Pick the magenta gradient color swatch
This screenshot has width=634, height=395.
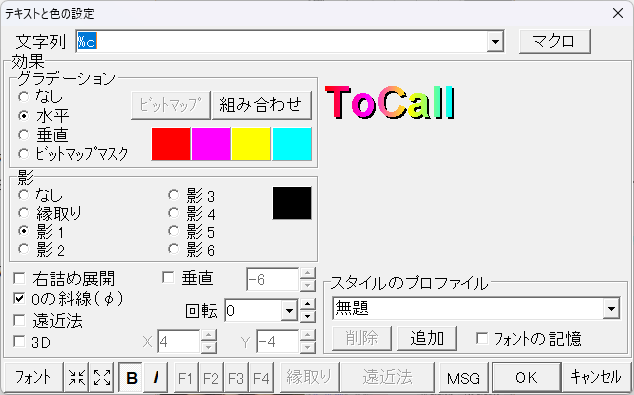pyautogui.click(x=211, y=144)
